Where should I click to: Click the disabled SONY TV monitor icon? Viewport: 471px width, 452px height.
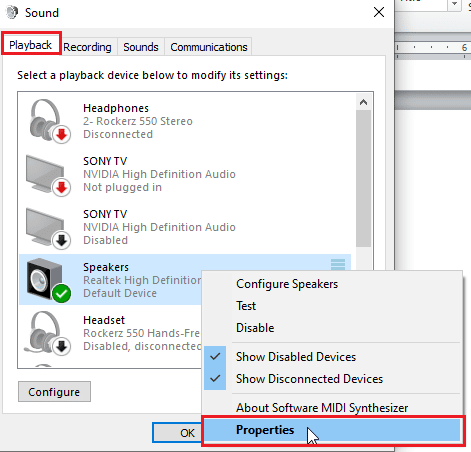pos(48,228)
